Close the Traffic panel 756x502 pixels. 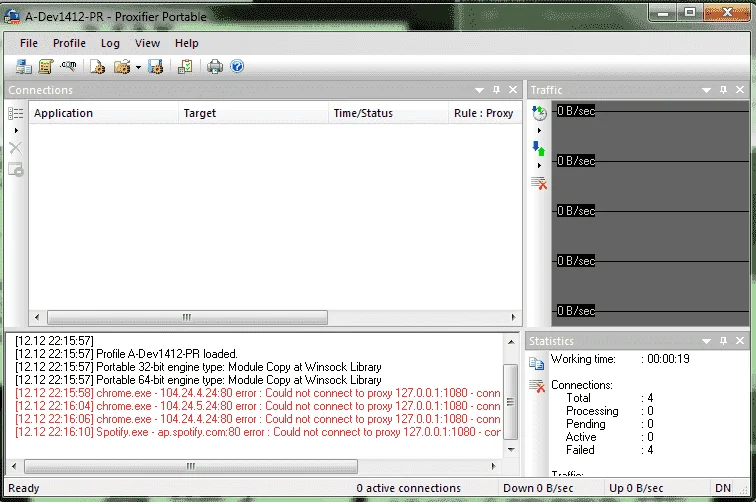tap(740, 90)
